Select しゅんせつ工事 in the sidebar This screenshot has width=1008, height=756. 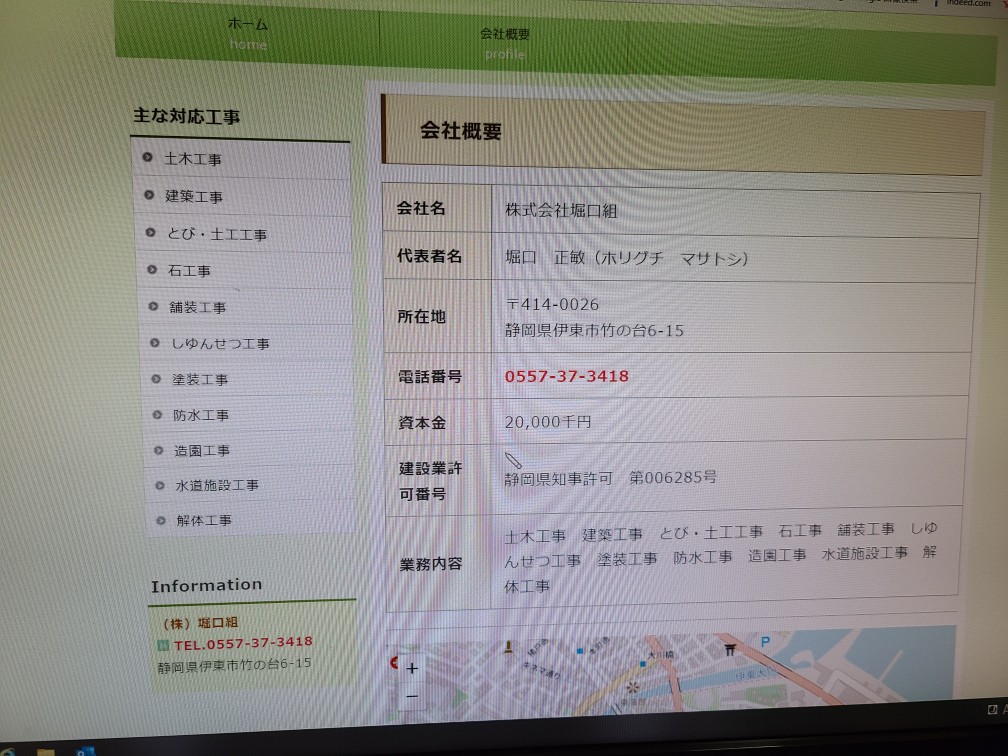tap(220, 343)
